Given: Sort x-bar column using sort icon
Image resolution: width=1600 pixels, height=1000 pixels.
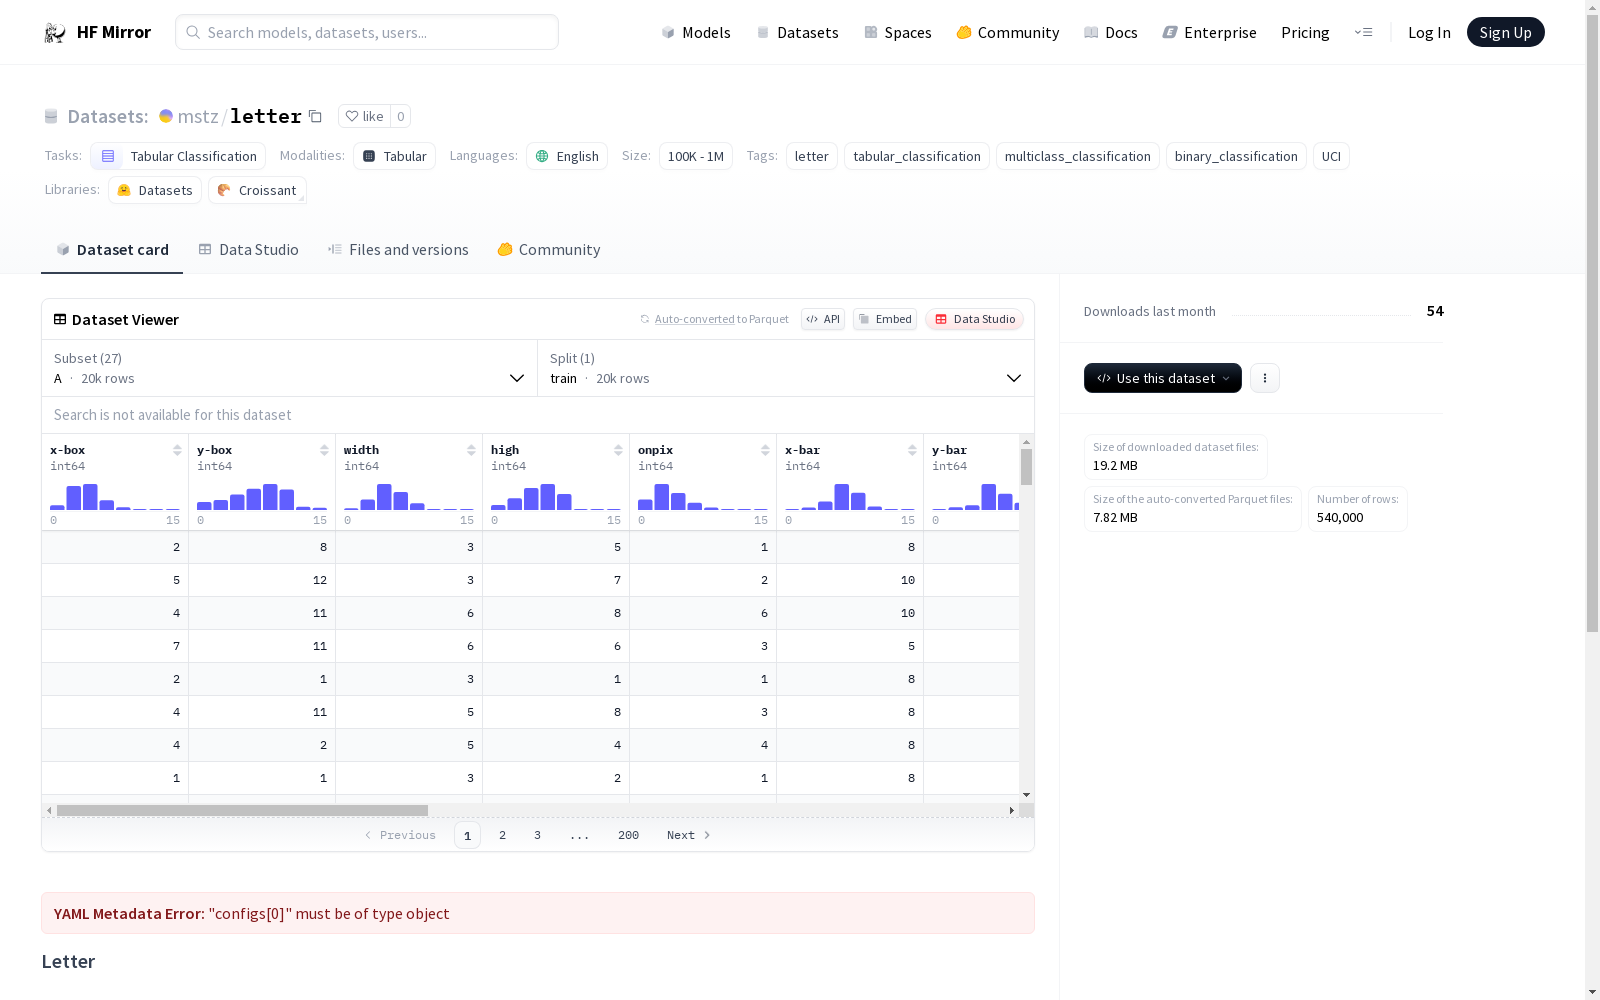Looking at the screenshot, I should [912, 450].
